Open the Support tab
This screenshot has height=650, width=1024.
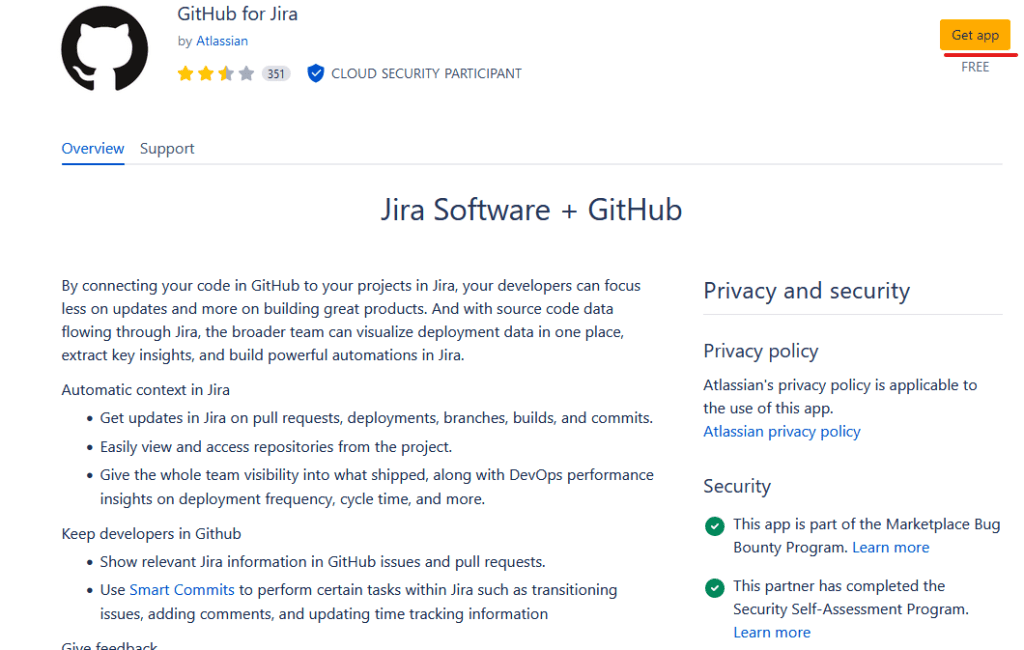(167, 148)
